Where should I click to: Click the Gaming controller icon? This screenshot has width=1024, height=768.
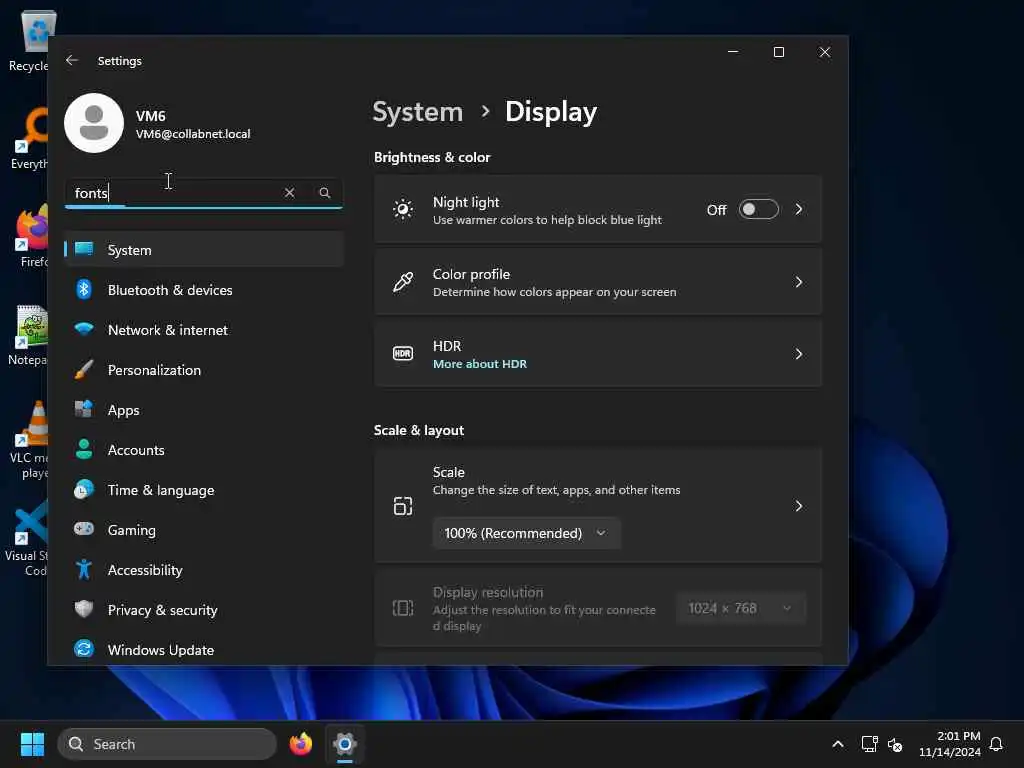pos(84,529)
